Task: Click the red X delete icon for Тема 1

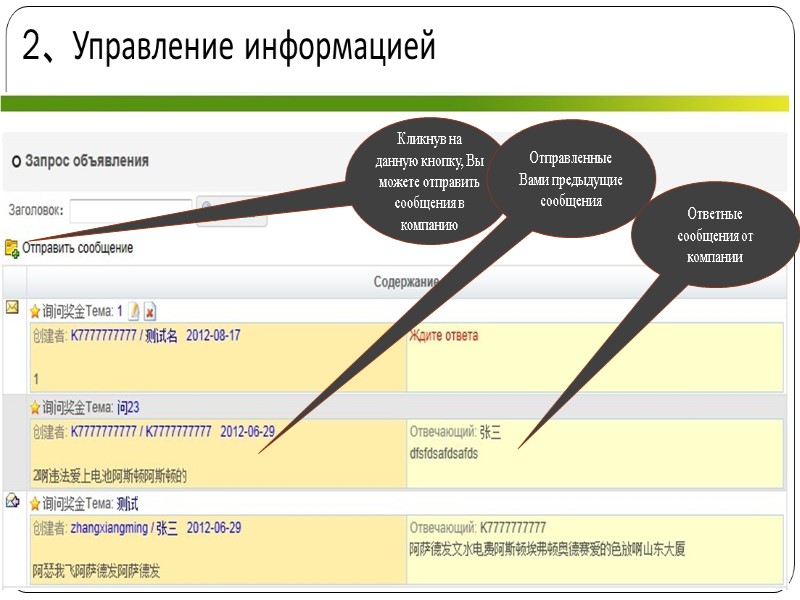Action: 148,309
